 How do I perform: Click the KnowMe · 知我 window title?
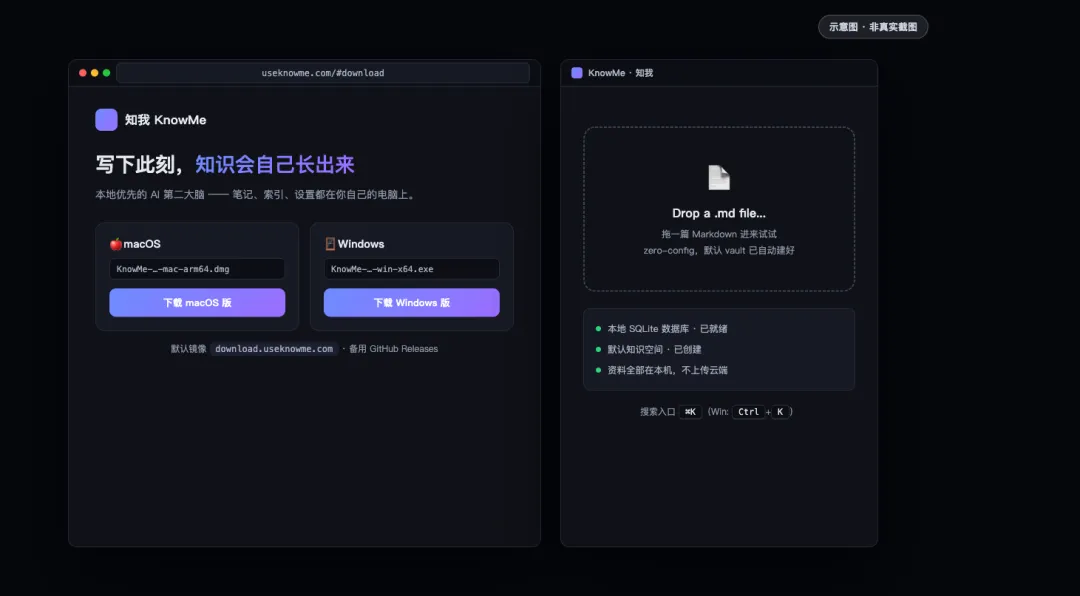621,73
